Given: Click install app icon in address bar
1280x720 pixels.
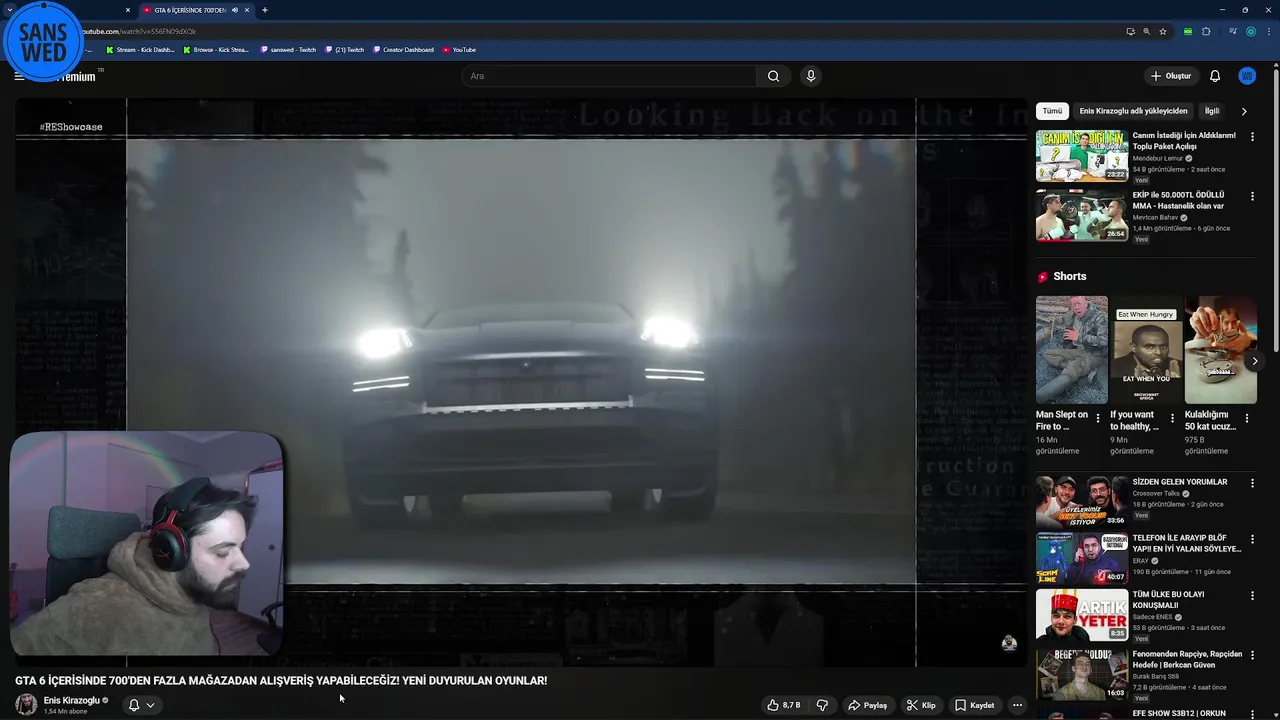Looking at the screenshot, I should pyautogui.click(x=1130, y=31).
